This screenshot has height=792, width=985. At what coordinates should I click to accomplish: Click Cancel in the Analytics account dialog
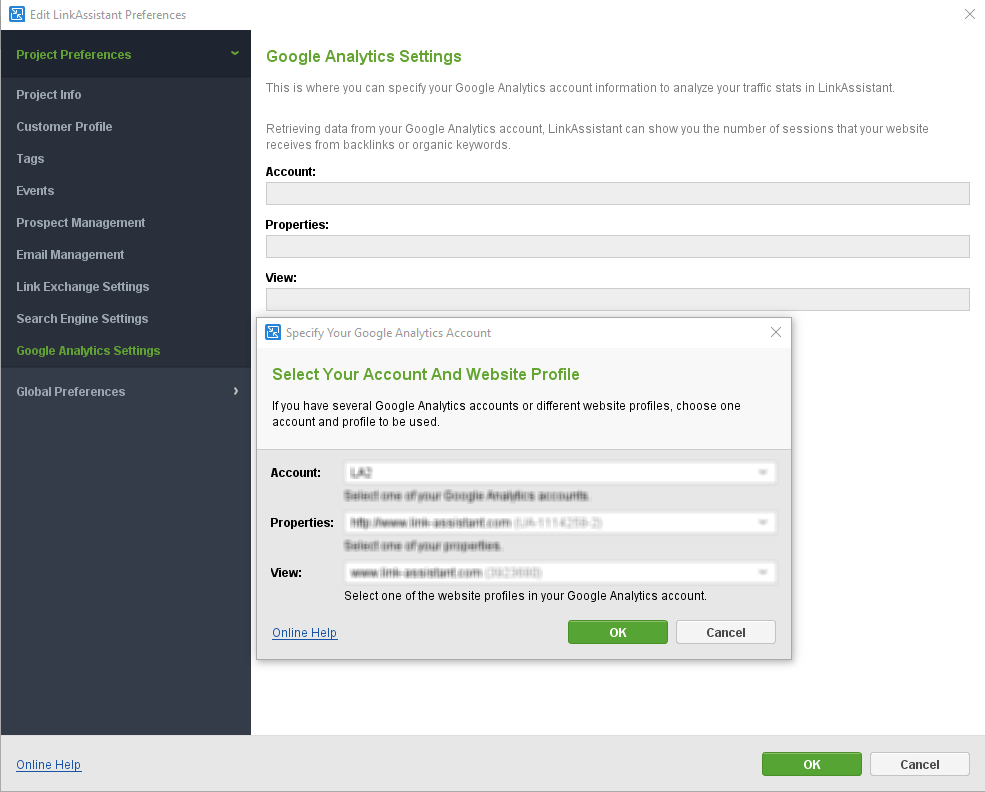pos(726,632)
